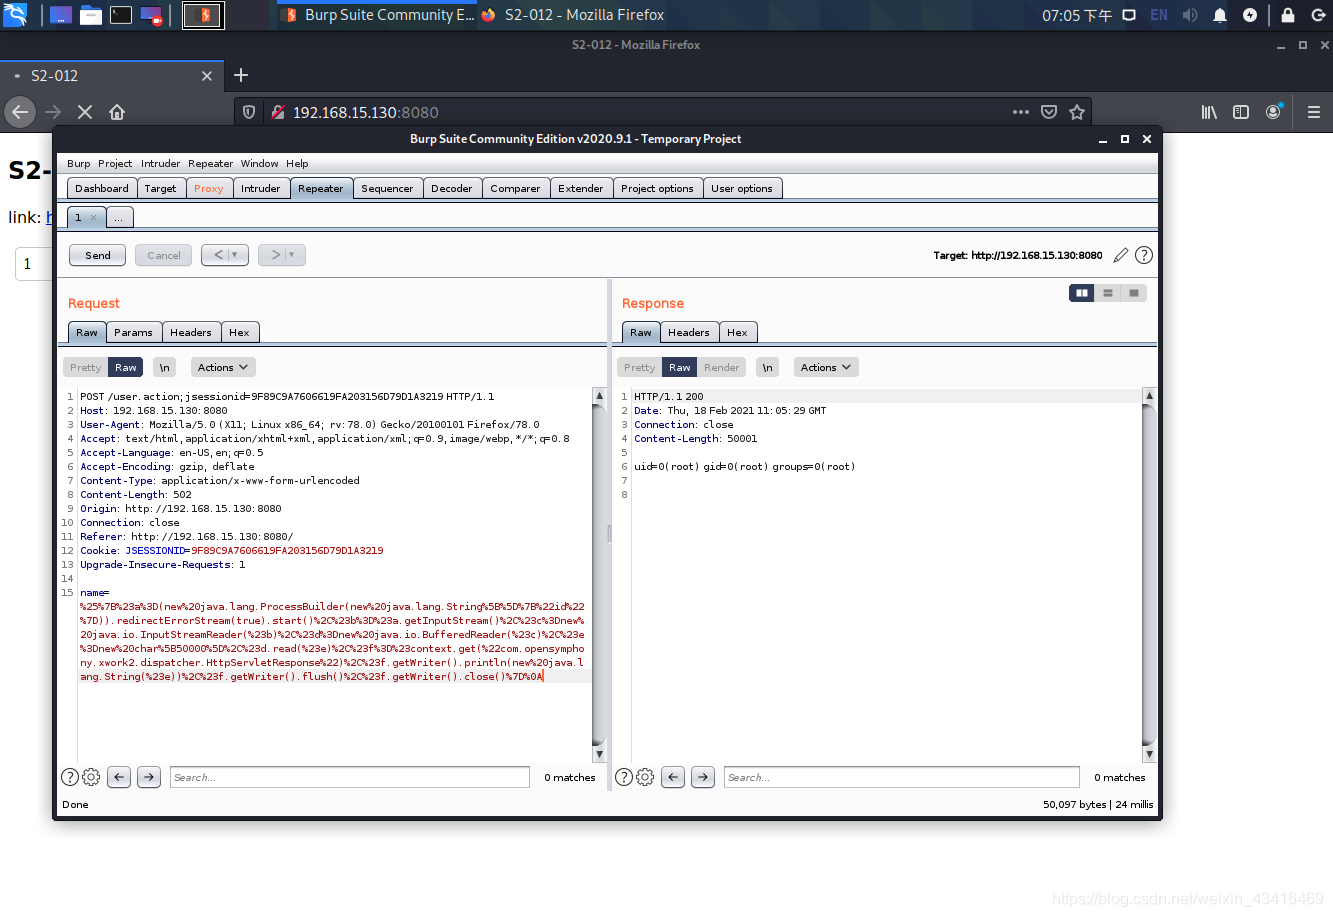The height and width of the screenshot is (917, 1333).
Task: Click Firefox back arrow button
Action: coord(20,112)
